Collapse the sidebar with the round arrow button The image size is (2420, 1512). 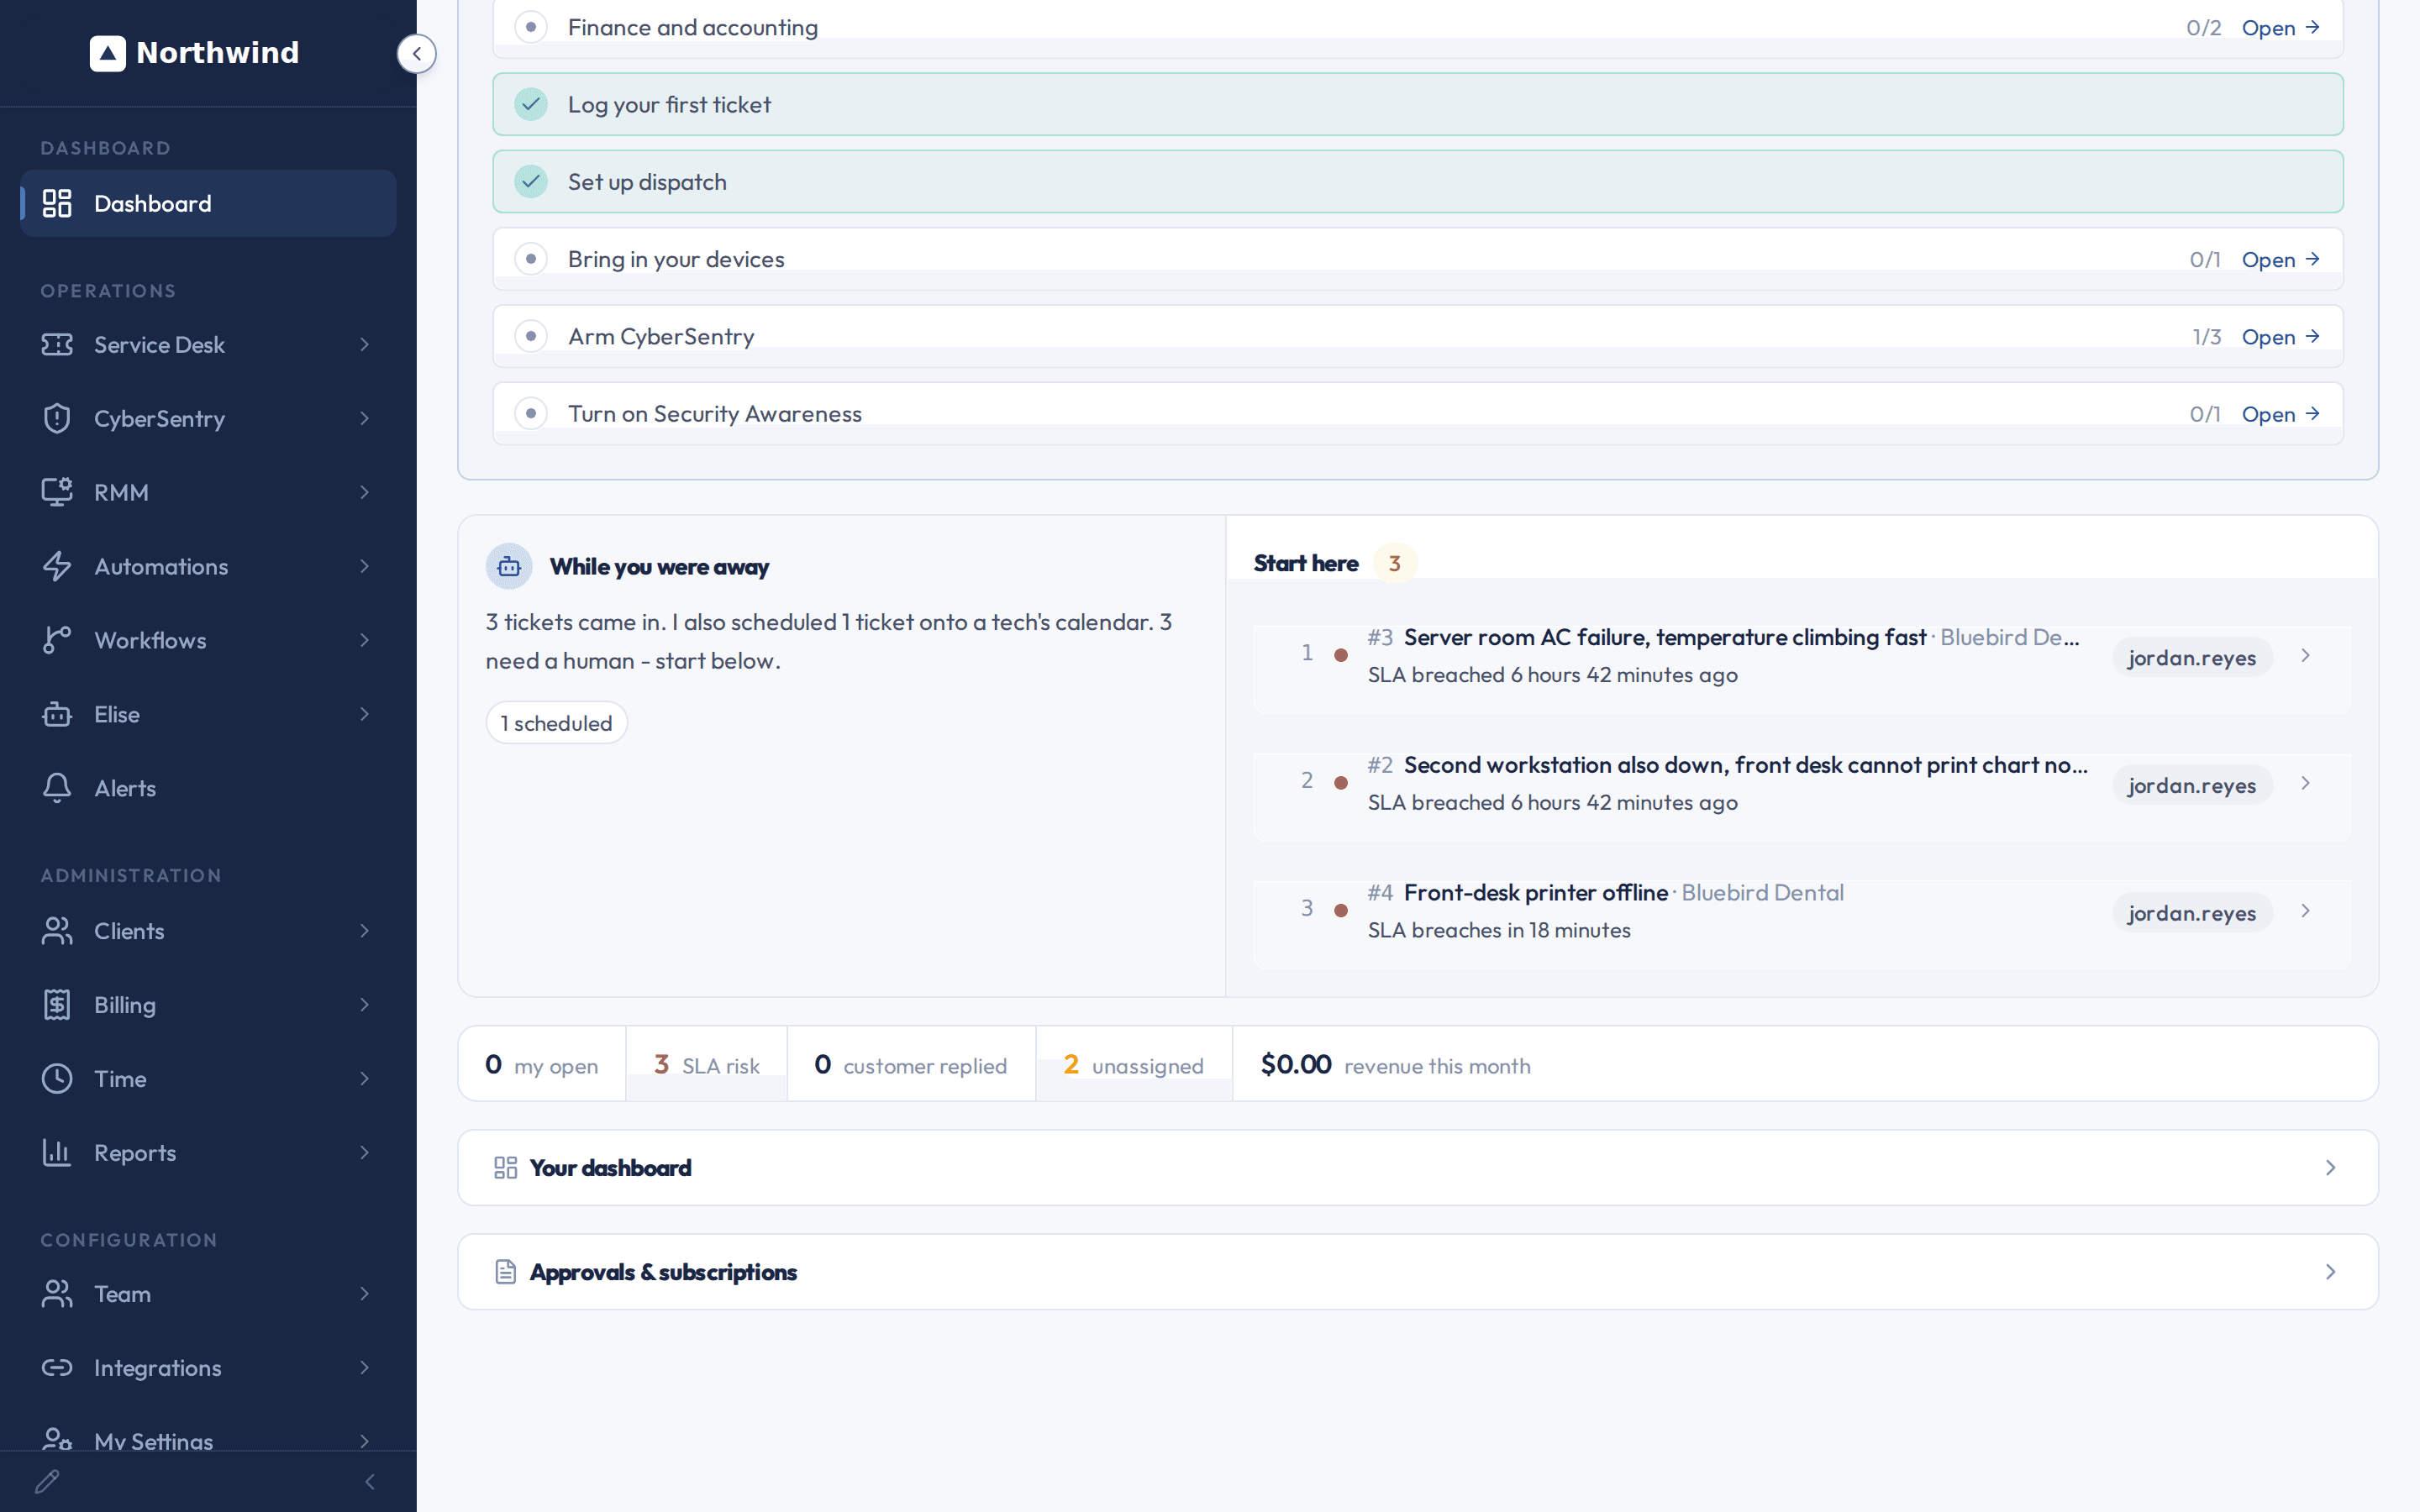tap(416, 54)
